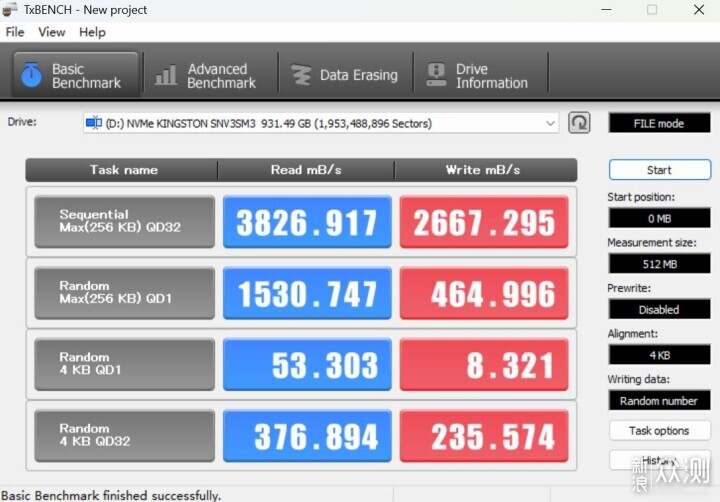Change Start position 0 MB value
Screen dimensions: 720x502
point(659,218)
